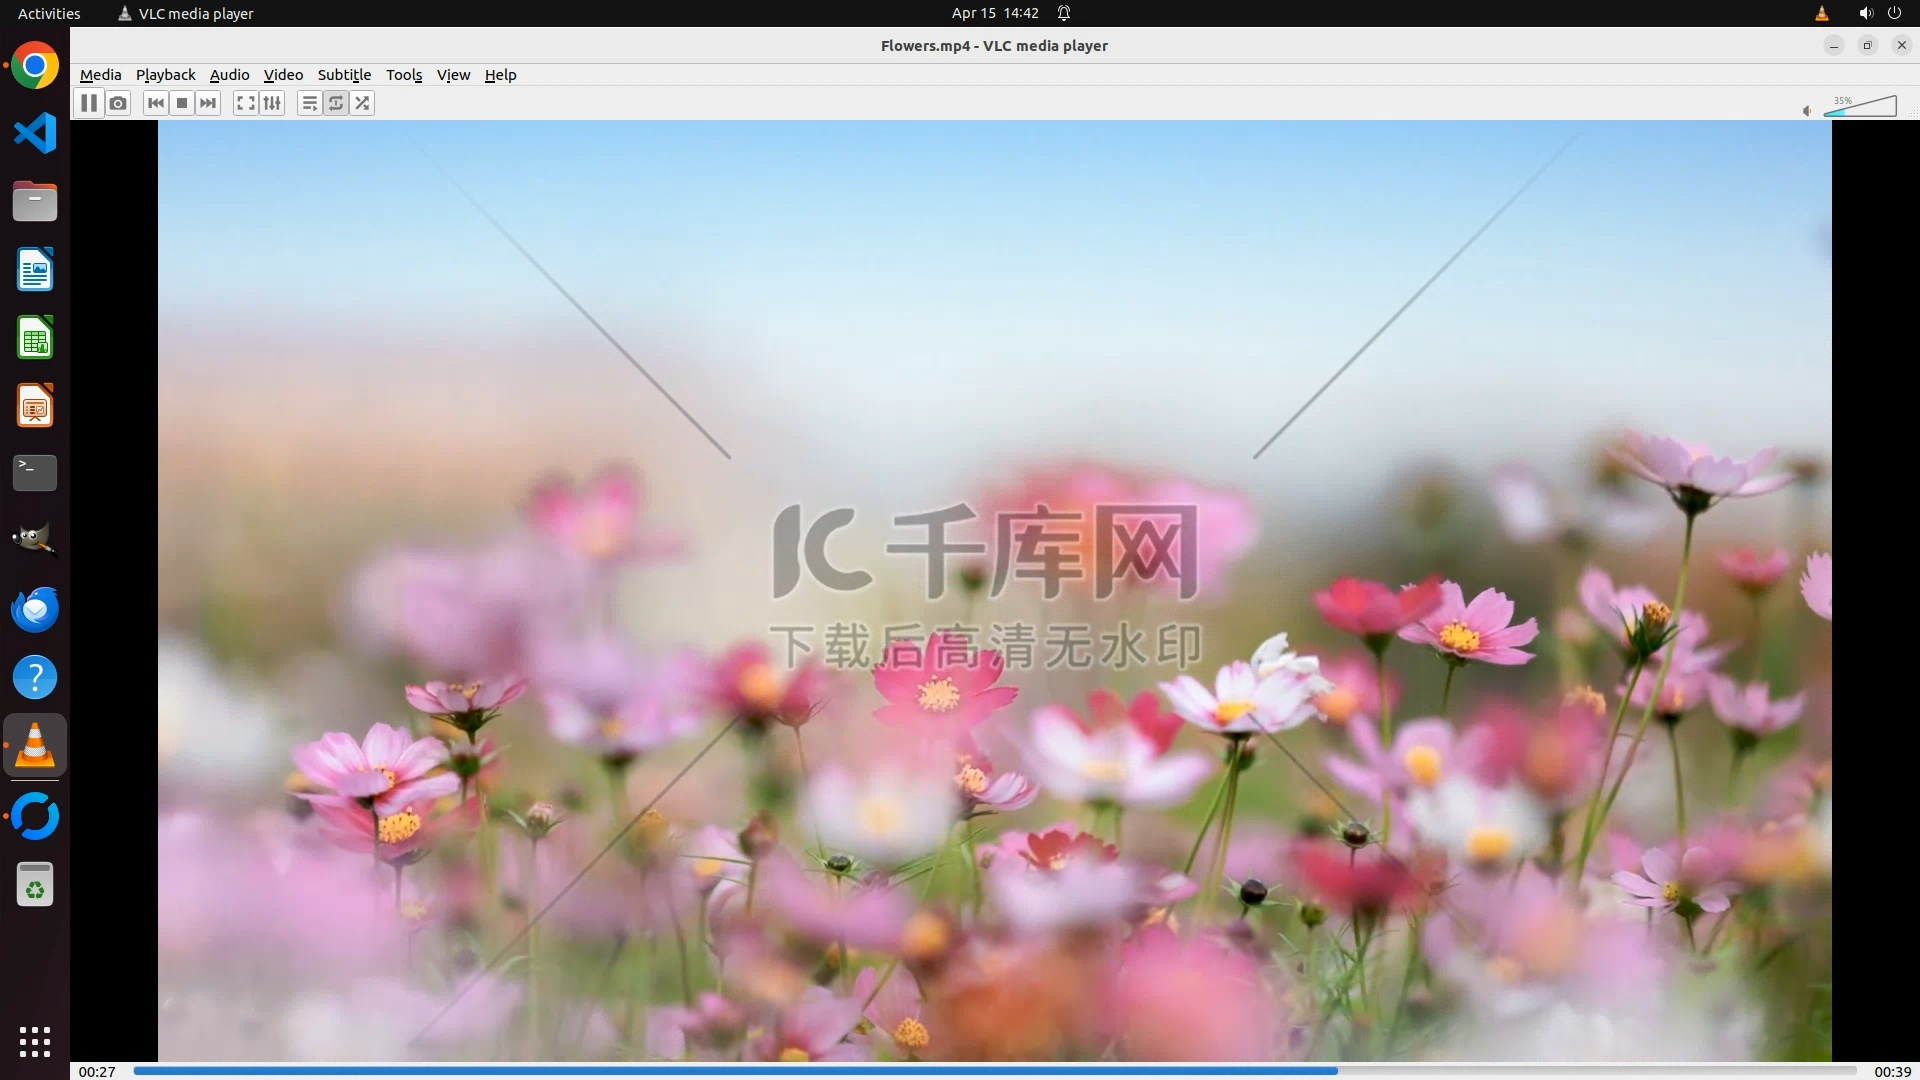Toggle fullscreen video mode
The image size is (1920, 1080).
pyautogui.click(x=245, y=103)
